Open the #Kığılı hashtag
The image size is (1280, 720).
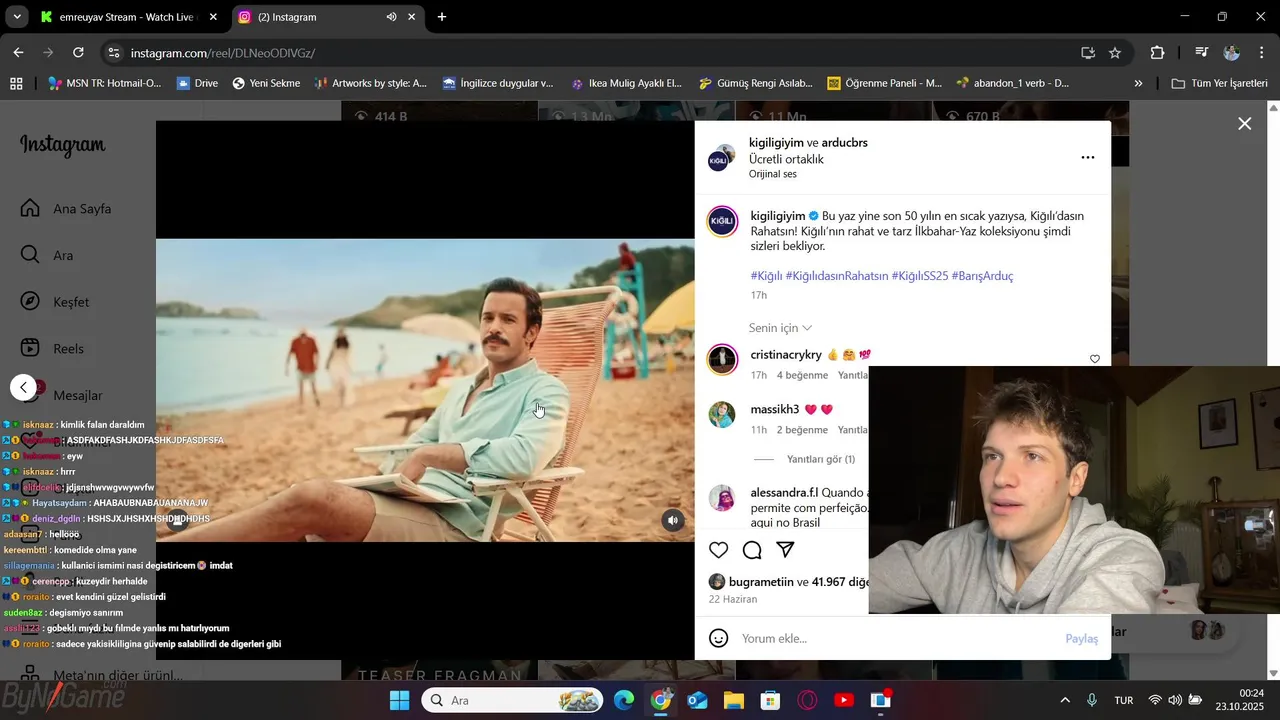point(766,275)
